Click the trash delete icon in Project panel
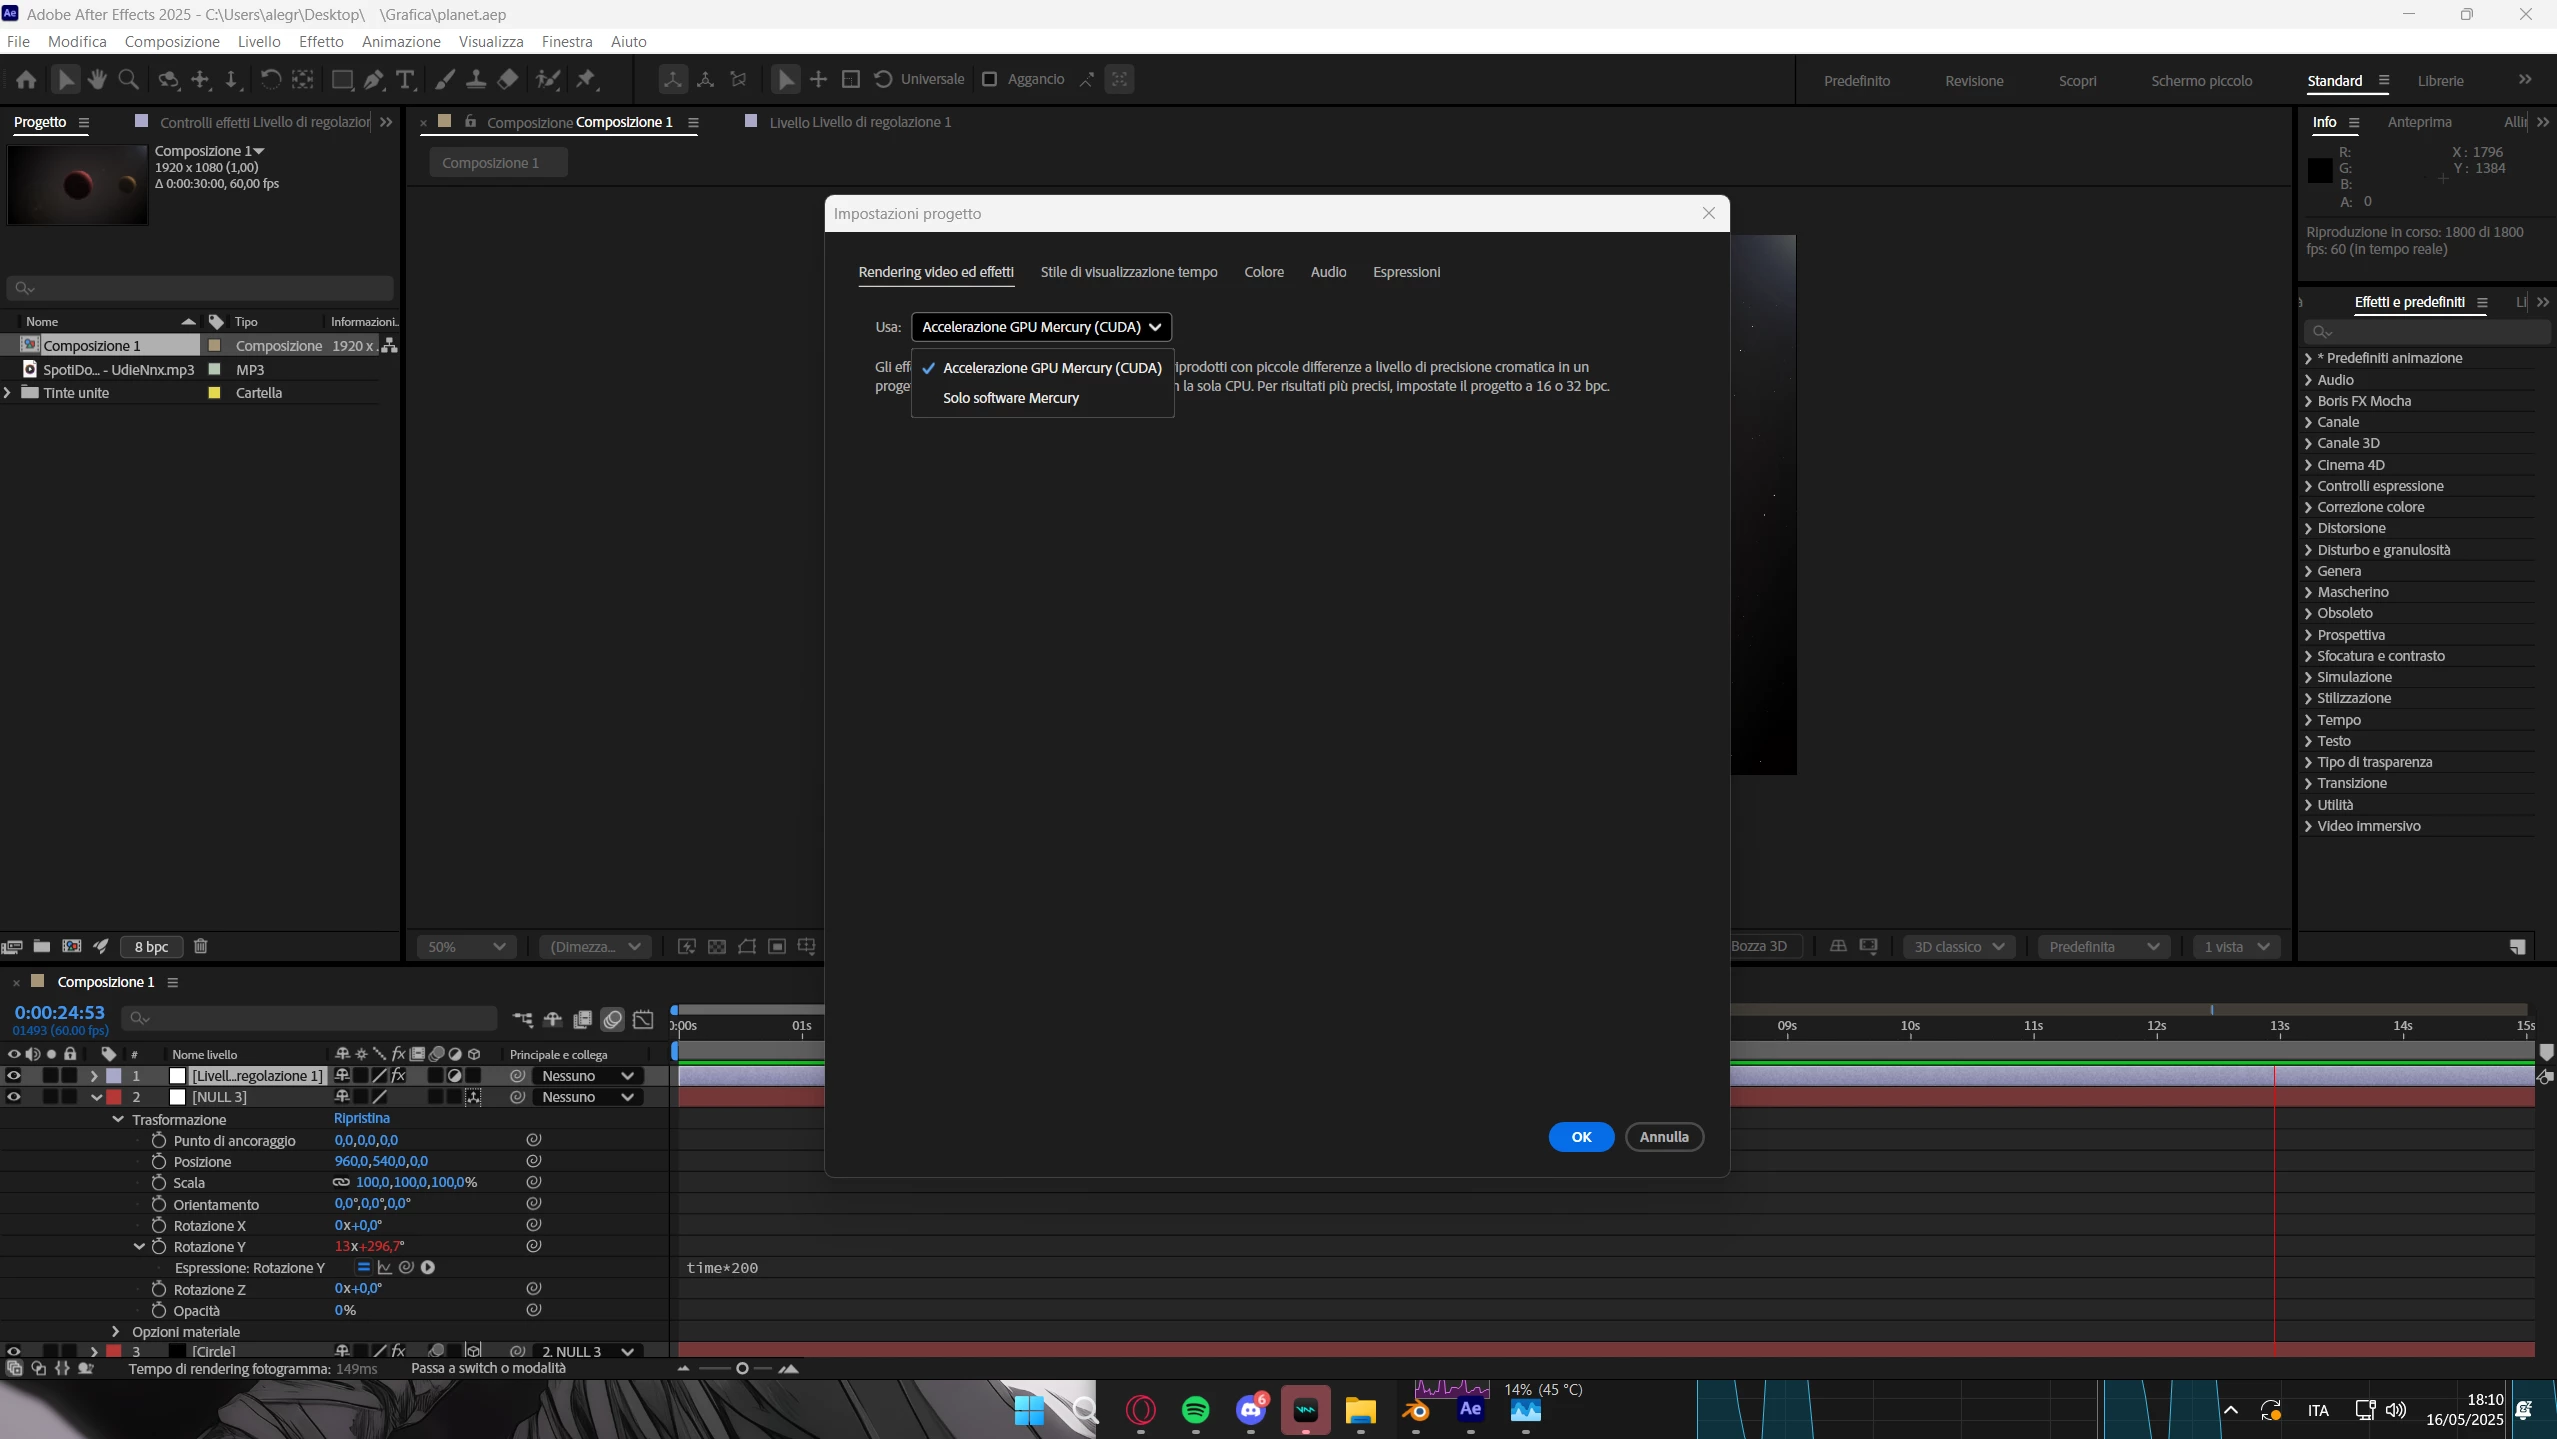2557x1439 pixels. pos(200,946)
